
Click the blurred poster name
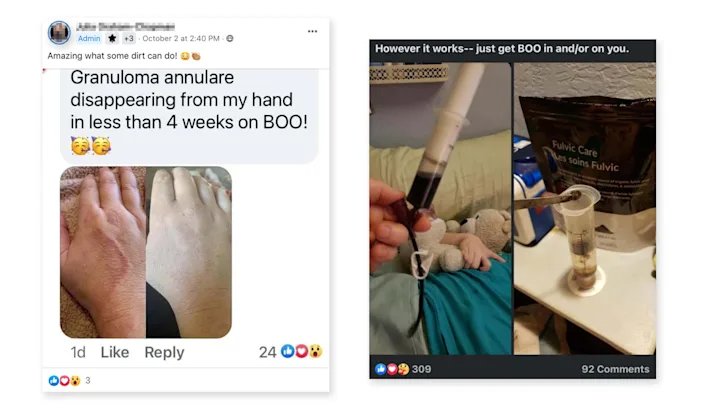[x=125, y=26]
